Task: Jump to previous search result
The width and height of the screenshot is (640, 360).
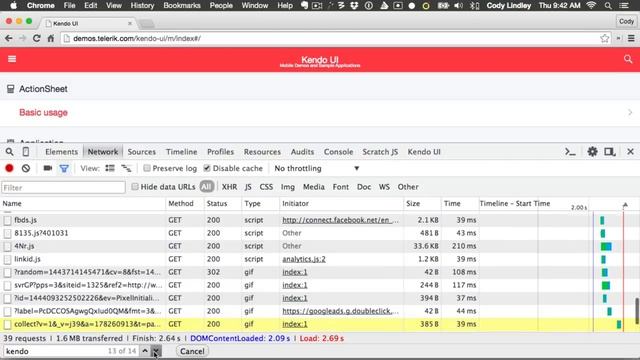Action: point(145,351)
